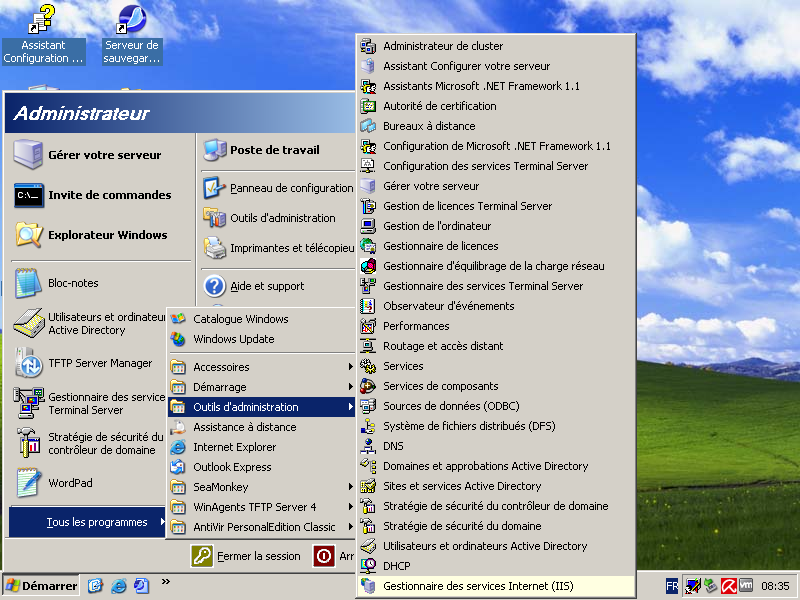Image resolution: width=800 pixels, height=600 pixels.
Task: Click Fermer la session button
Action: [247, 556]
